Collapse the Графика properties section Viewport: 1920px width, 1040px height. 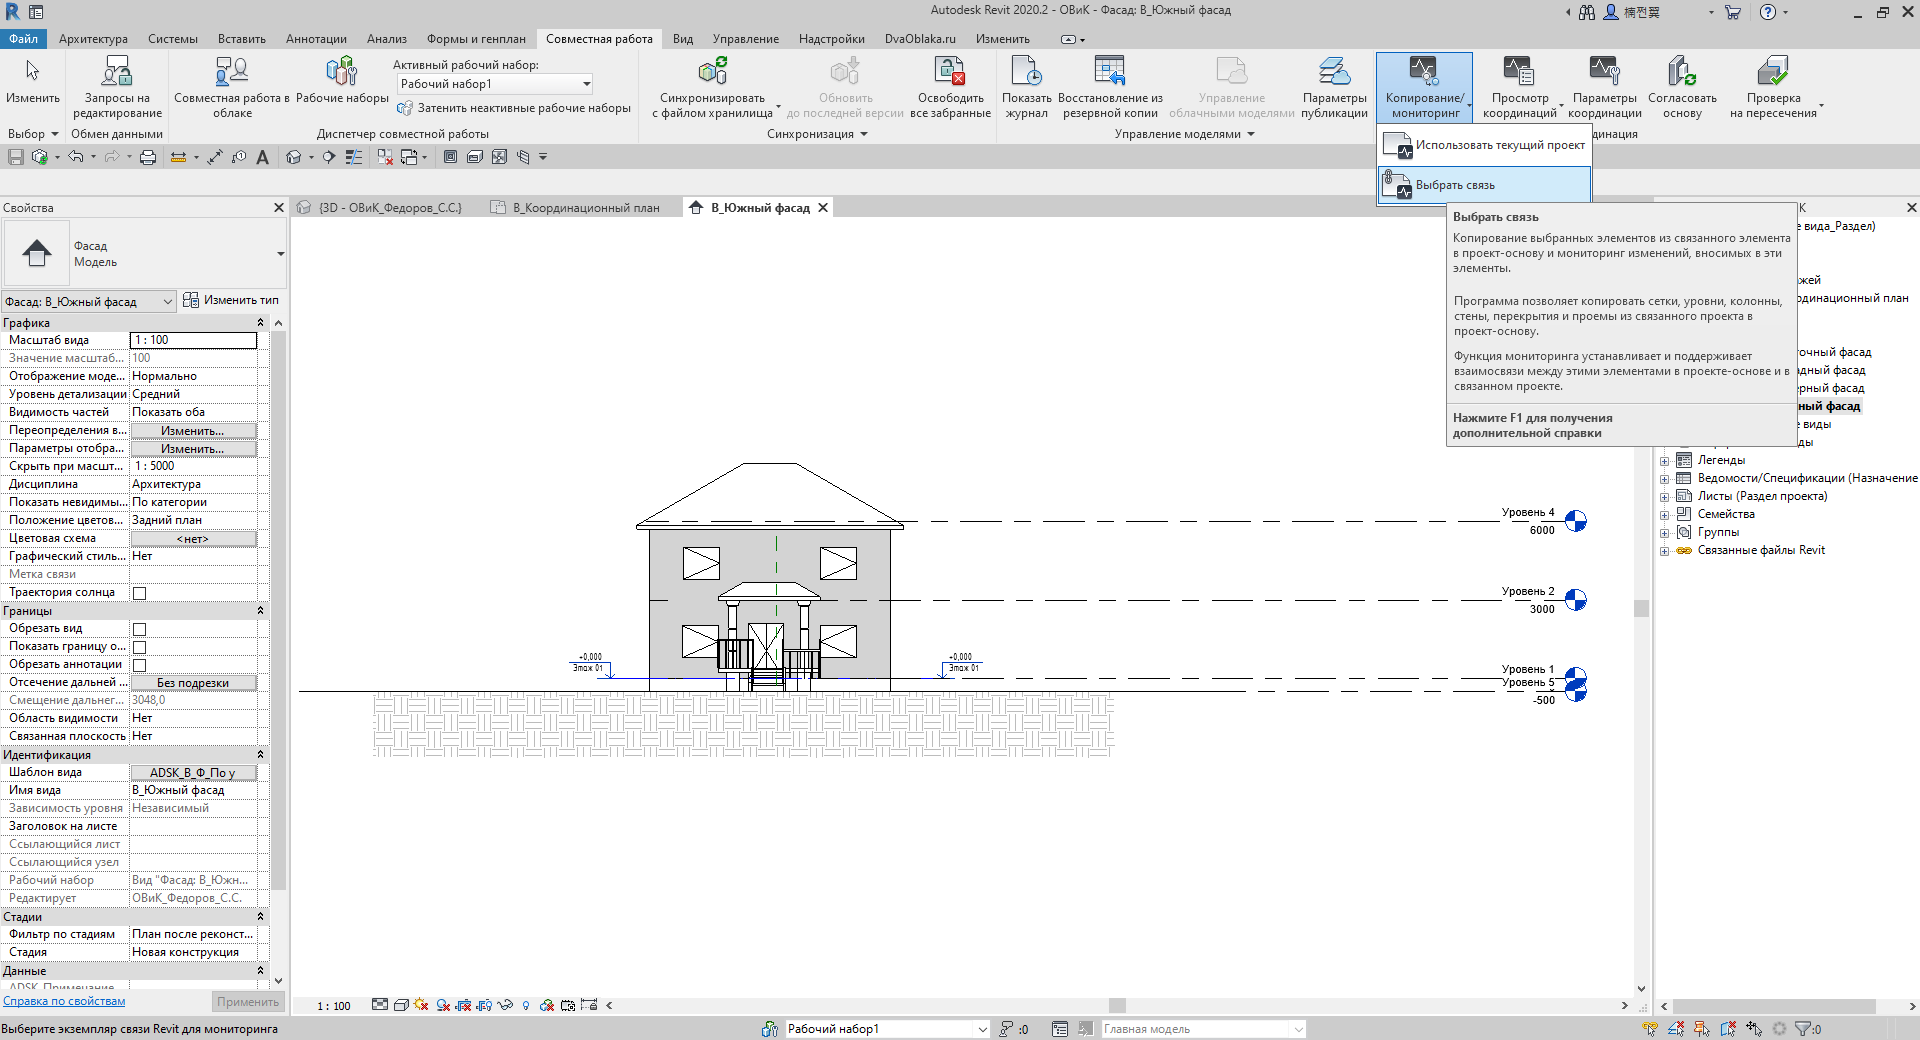tap(260, 323)
